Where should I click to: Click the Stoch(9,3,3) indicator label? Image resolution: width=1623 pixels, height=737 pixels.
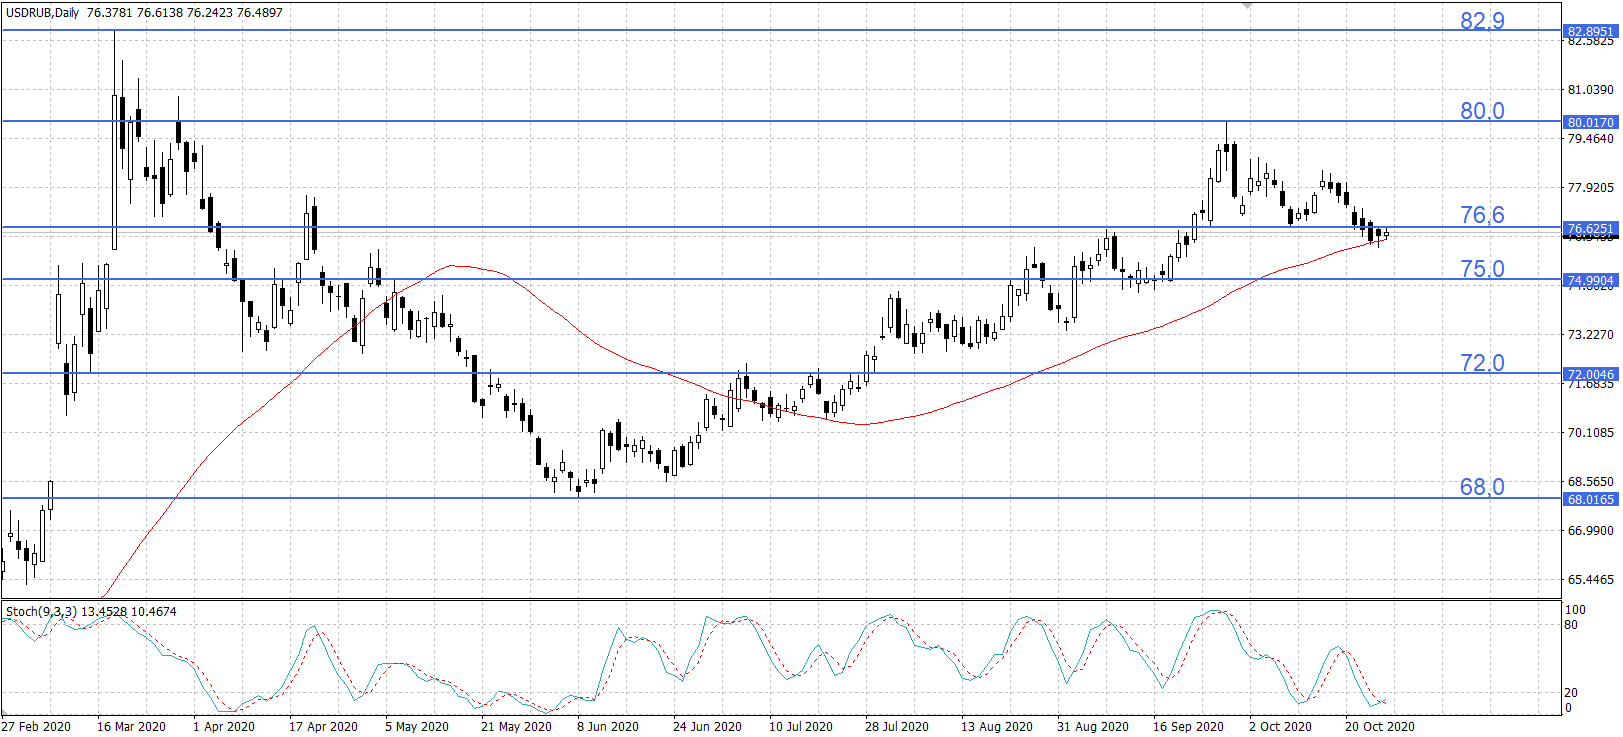[x=41, y=612]
